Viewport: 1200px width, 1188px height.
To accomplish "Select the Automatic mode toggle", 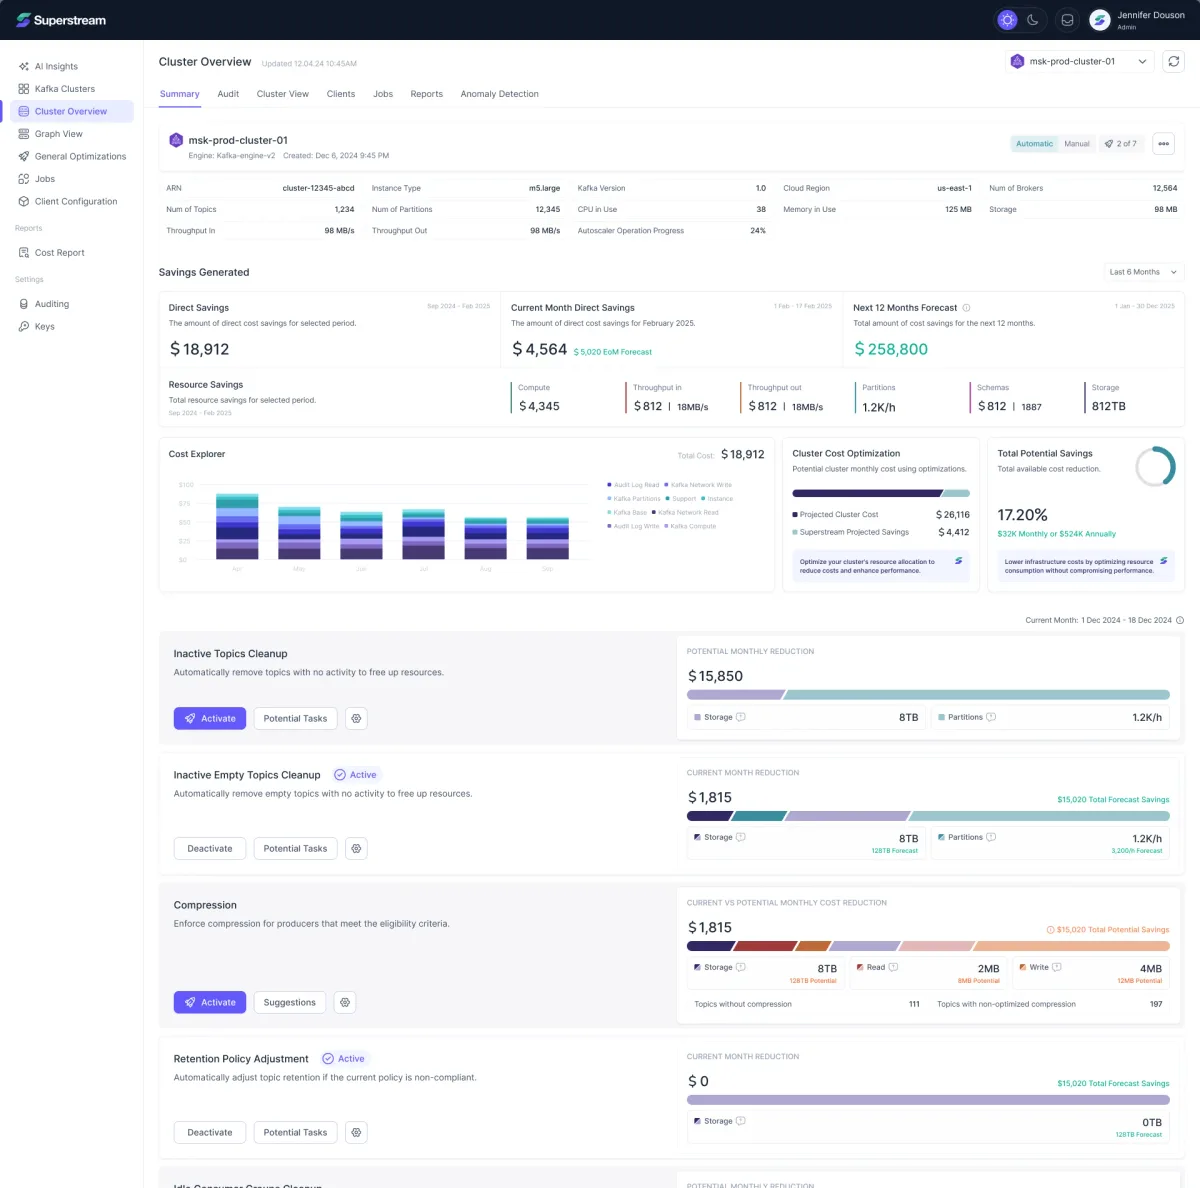I will pyautogui.click(x=1034, y=144).
